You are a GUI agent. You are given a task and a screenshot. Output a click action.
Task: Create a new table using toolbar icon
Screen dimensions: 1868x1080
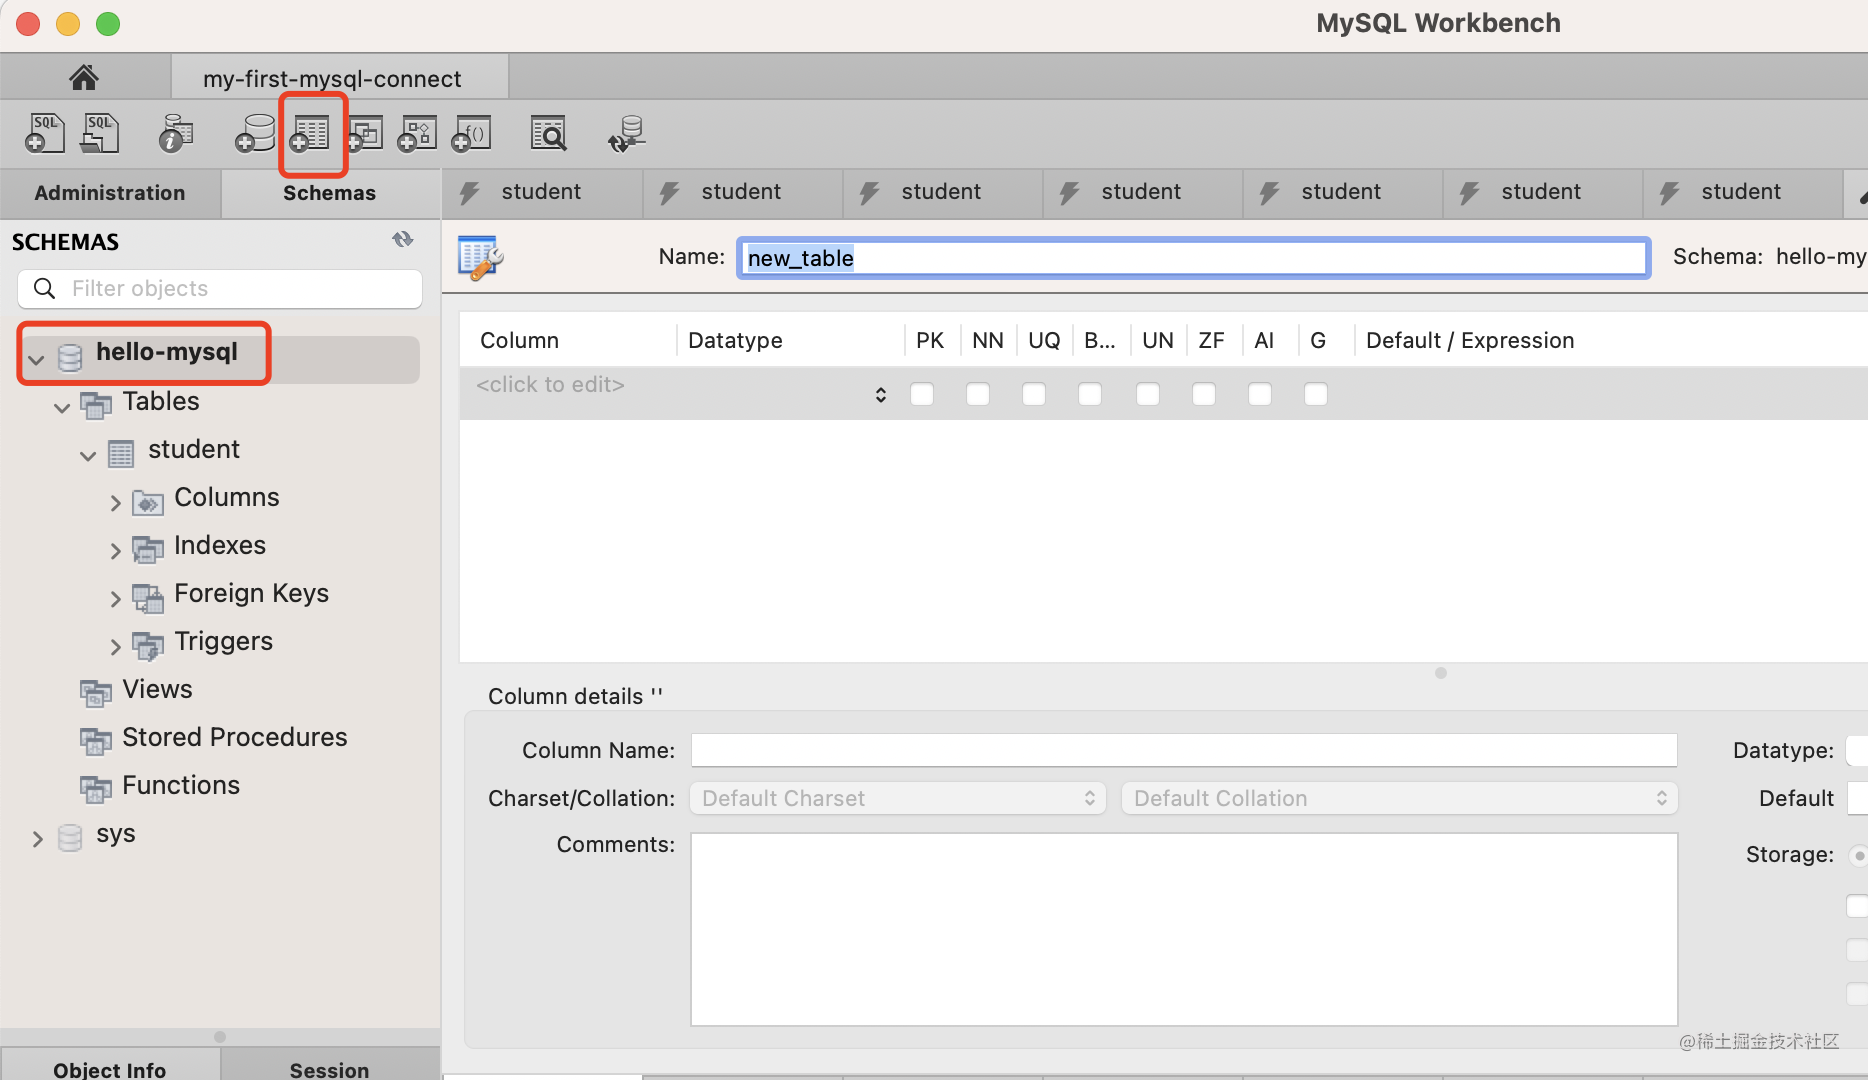coord(310,133)
